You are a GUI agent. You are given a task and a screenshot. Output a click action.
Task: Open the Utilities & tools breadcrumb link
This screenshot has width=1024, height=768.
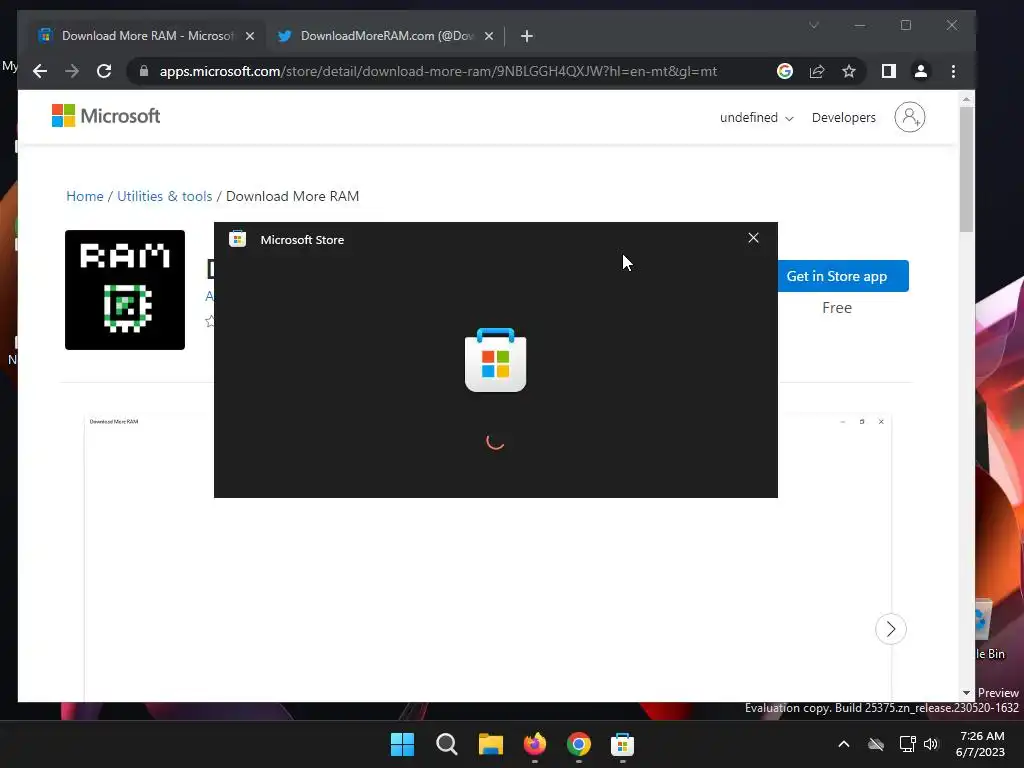pos(165,196)
